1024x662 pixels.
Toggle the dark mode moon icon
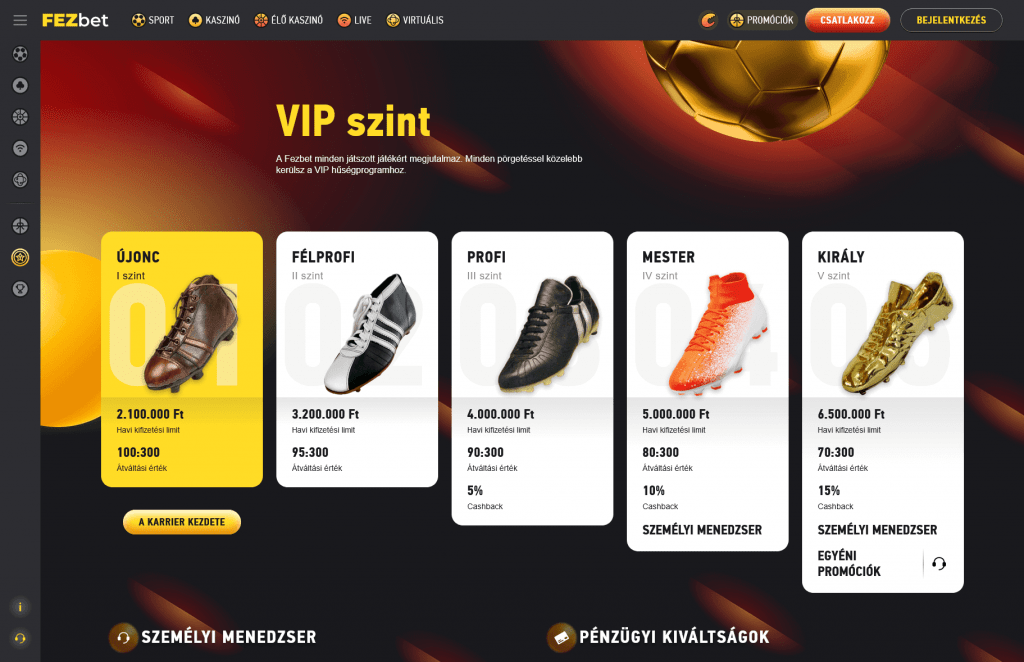coord(709,20)
